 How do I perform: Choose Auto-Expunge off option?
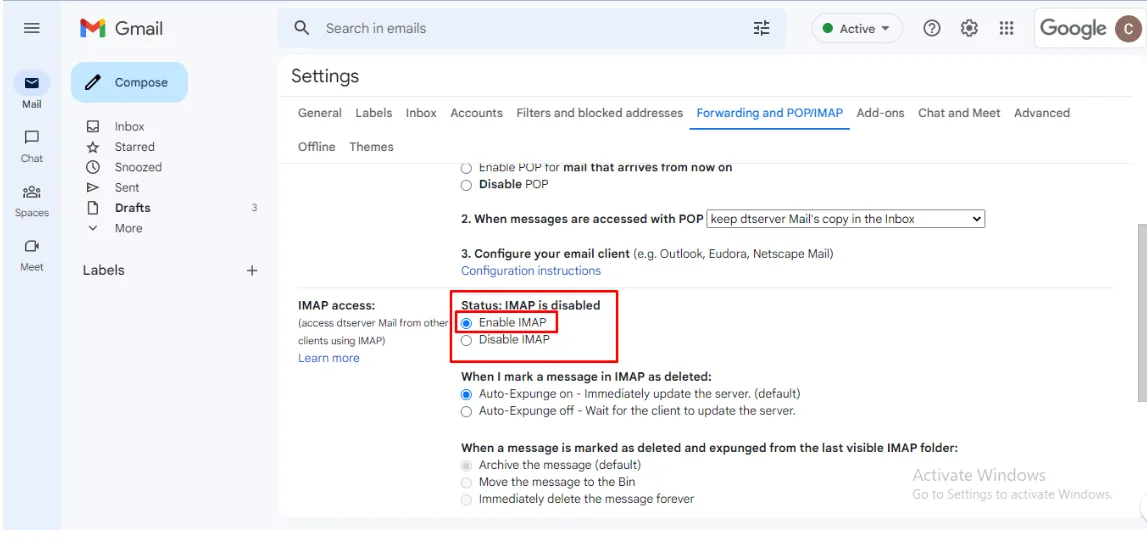pyautogui.click(x=467, y=411)
